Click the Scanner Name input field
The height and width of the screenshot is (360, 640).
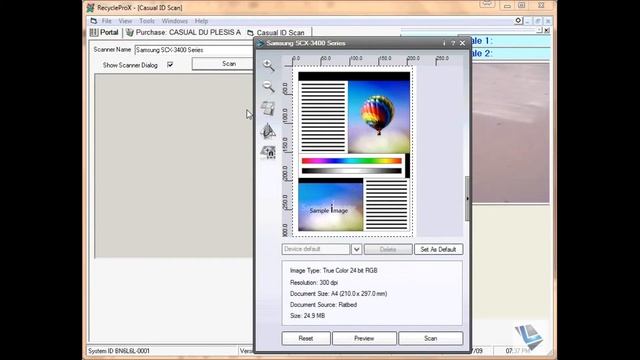(x=194, y=50)
